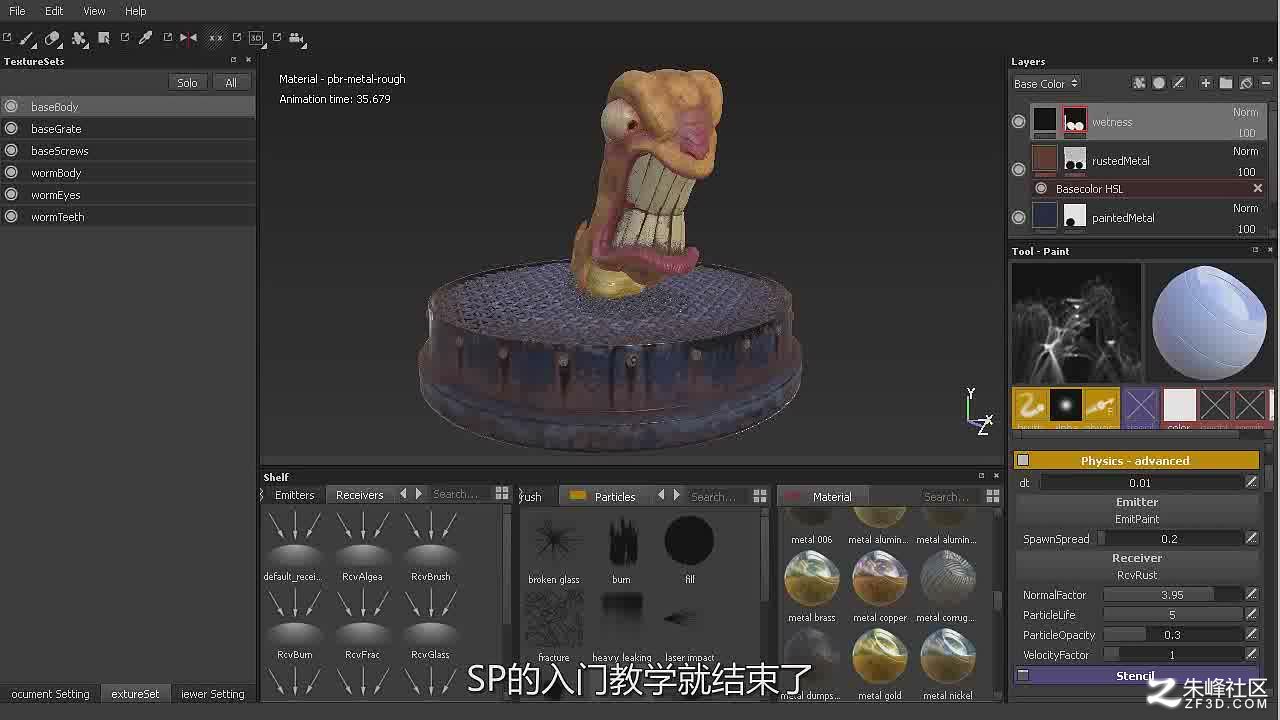This screenshot has width=1280, height=720.
Task: Click the Solo button in TextureSets
Action: point(187,83)
